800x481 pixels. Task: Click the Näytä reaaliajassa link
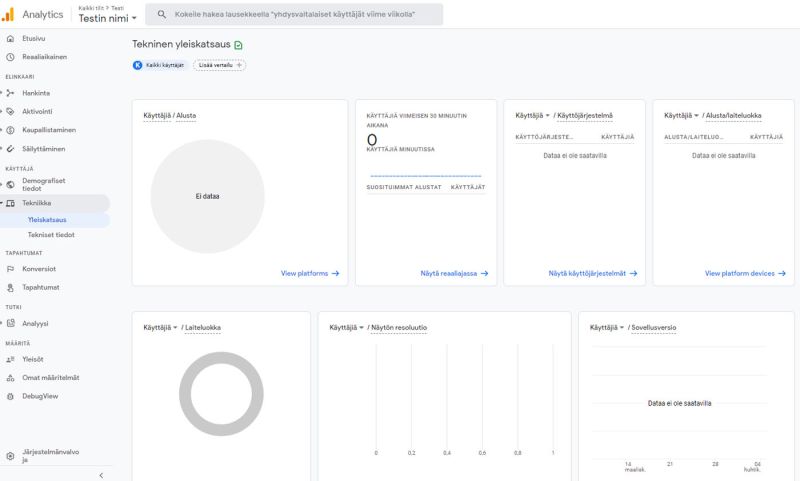[454, 273]
